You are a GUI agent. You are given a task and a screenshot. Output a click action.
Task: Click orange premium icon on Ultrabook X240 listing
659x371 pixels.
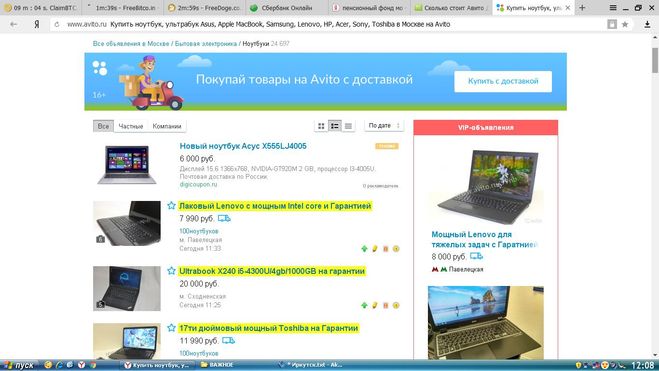pyautogui.click(x=385, y=305)
